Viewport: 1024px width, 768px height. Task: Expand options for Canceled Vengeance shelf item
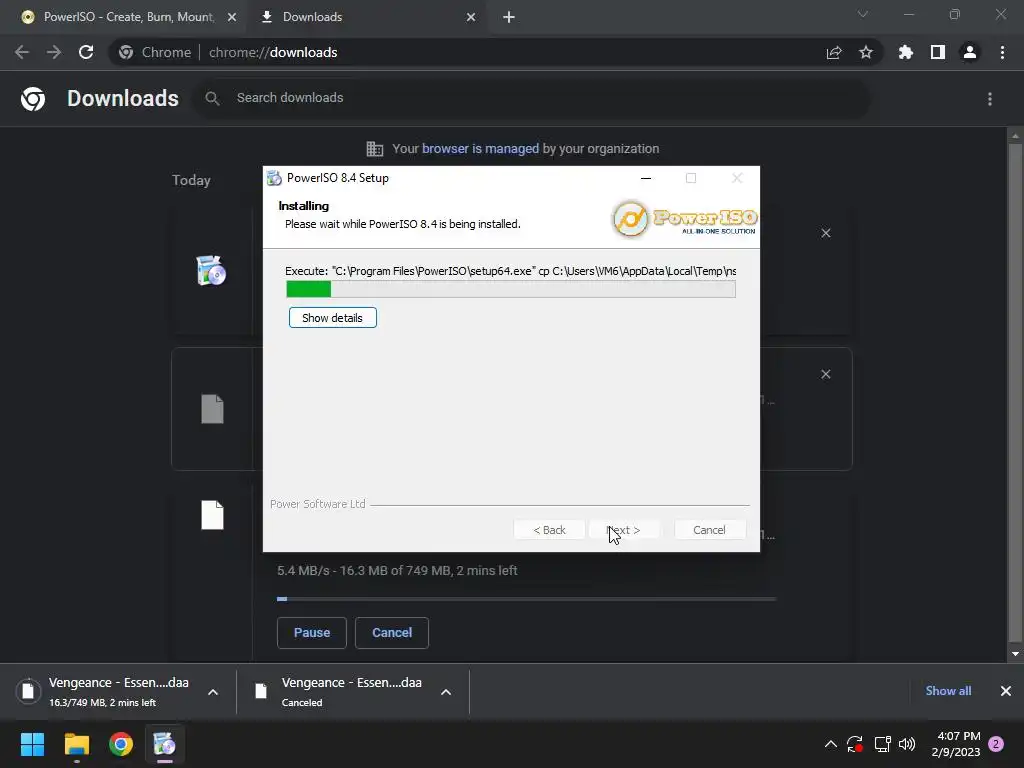point(446,692)
